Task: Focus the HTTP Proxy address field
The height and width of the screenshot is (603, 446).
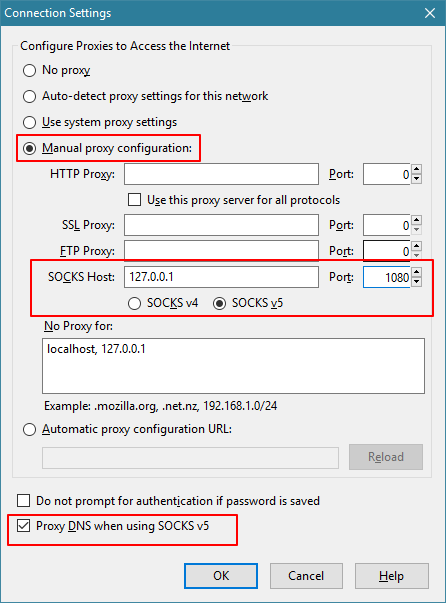Action: pos(221,174)
